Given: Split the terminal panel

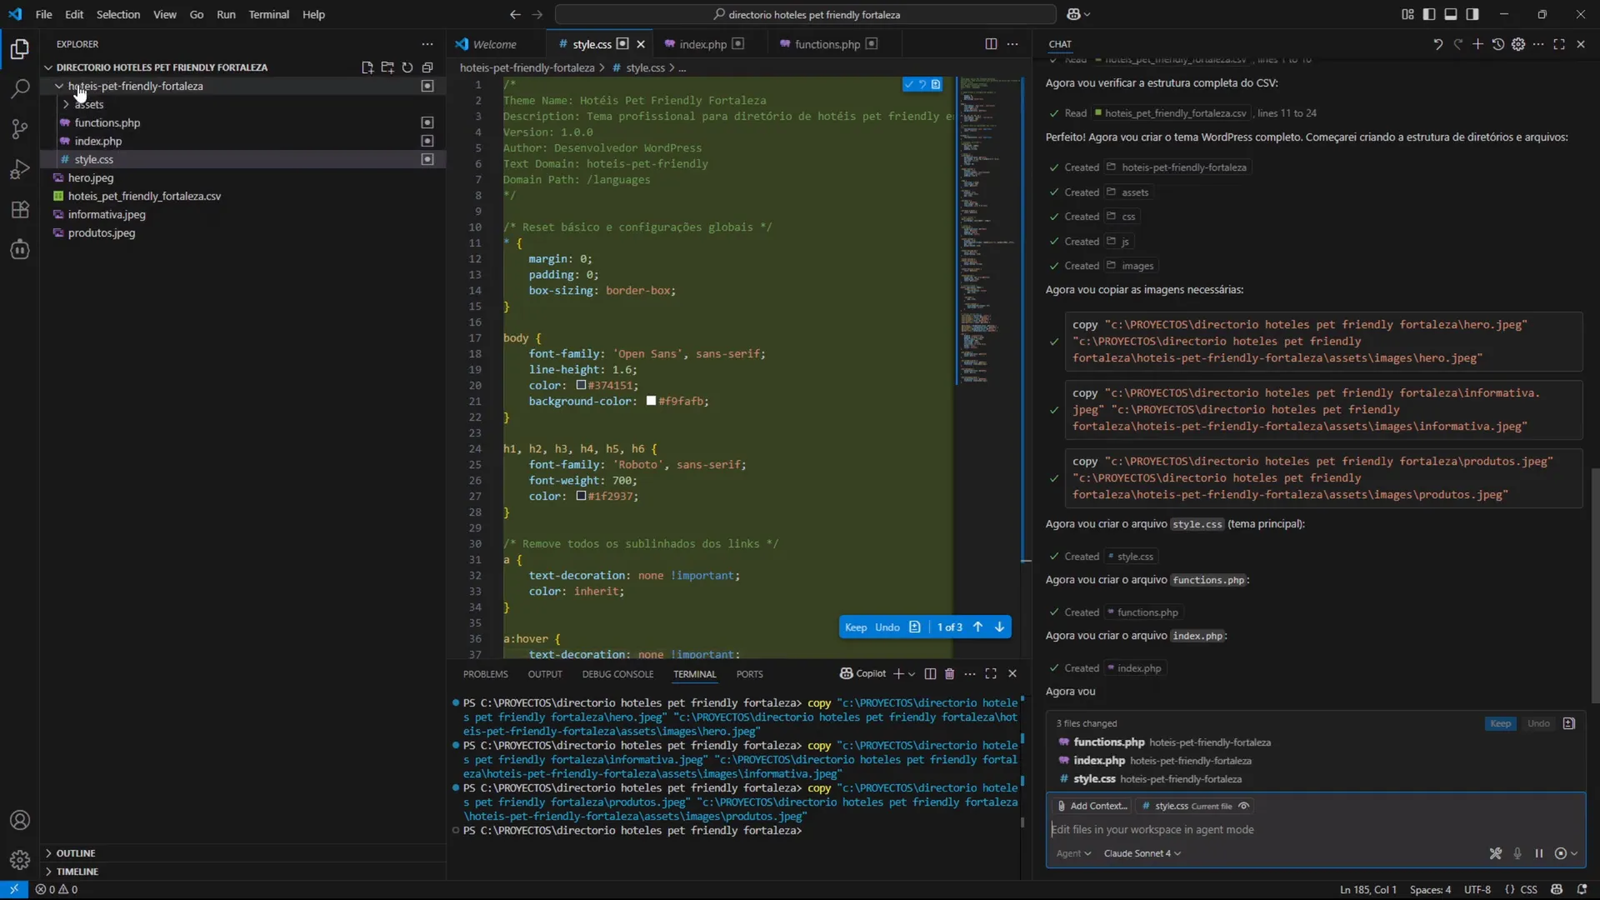Looking at the screenshot, I should (x=930, y=674).
